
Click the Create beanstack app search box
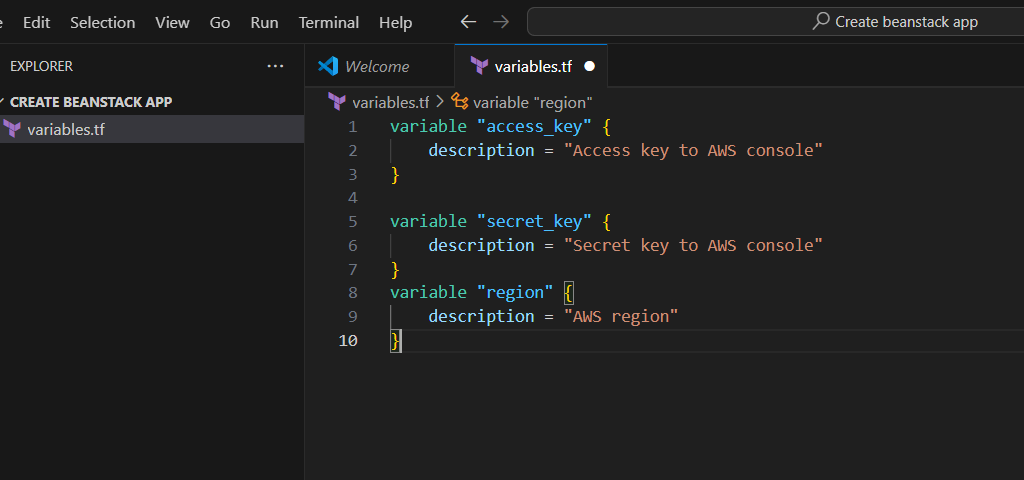(775, 22)
